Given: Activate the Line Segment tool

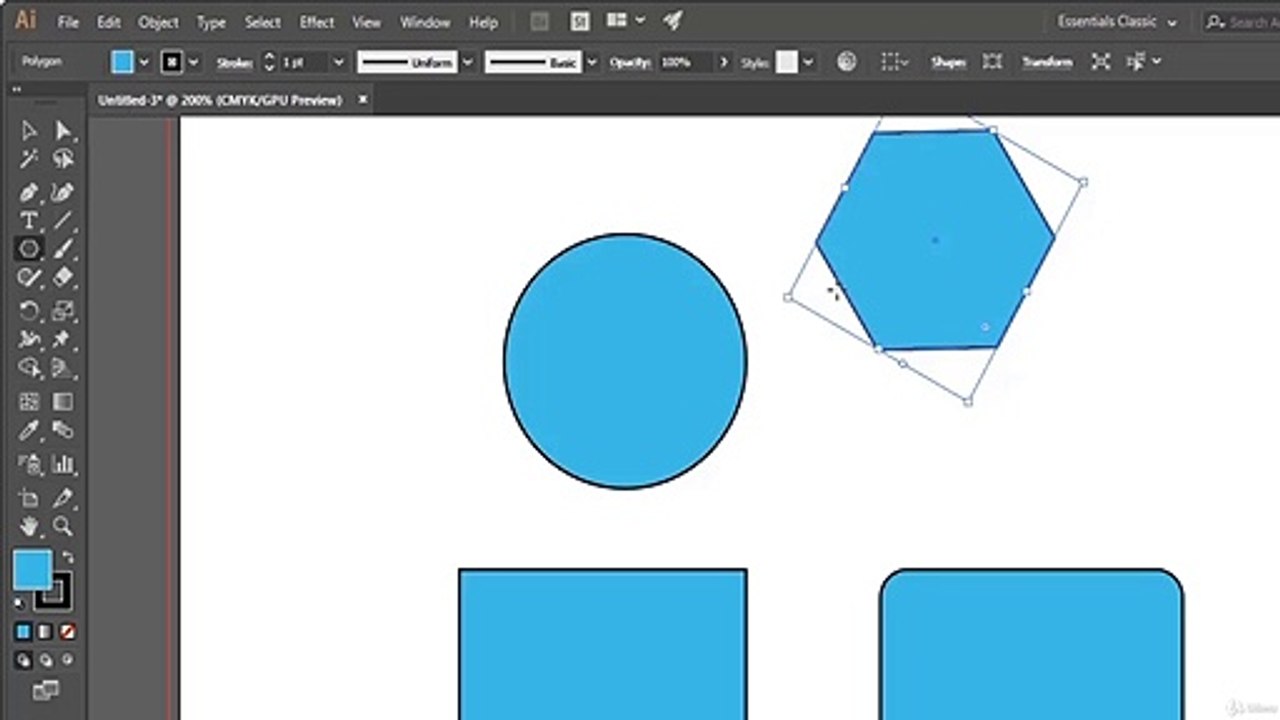Looking at the screenshot, I should coord(63,220).
